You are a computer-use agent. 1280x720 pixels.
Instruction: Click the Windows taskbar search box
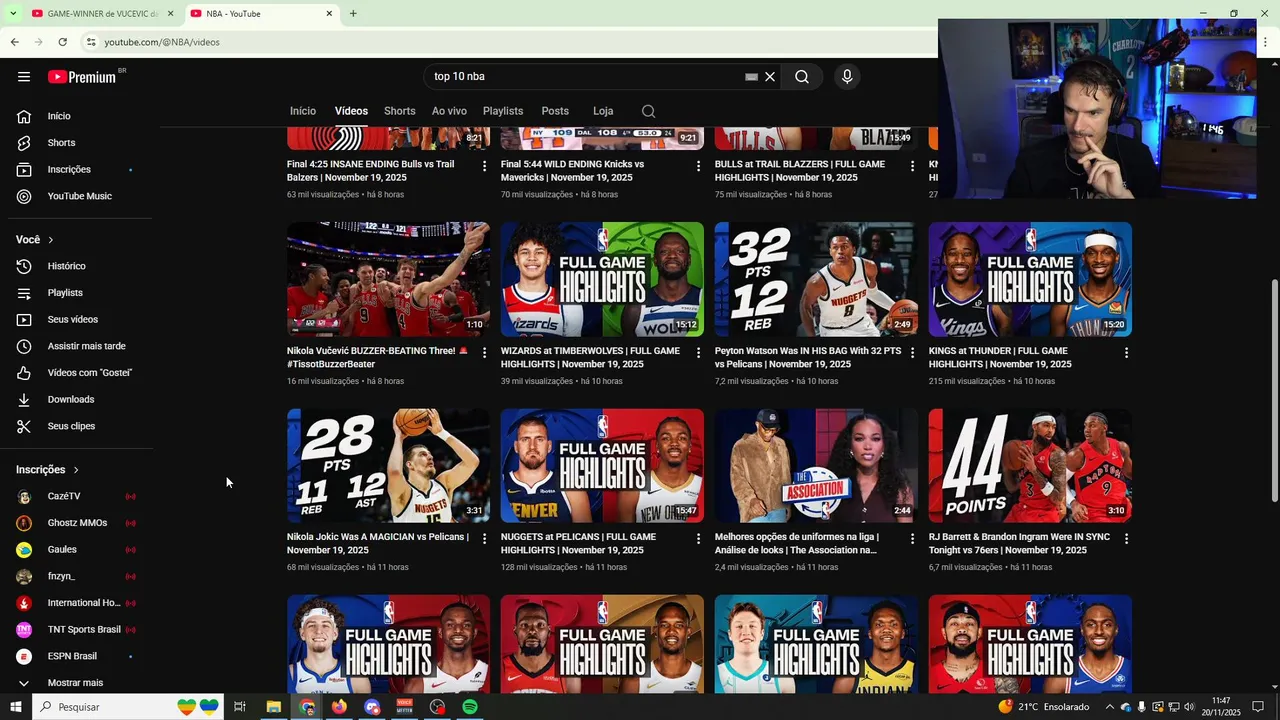127,707
